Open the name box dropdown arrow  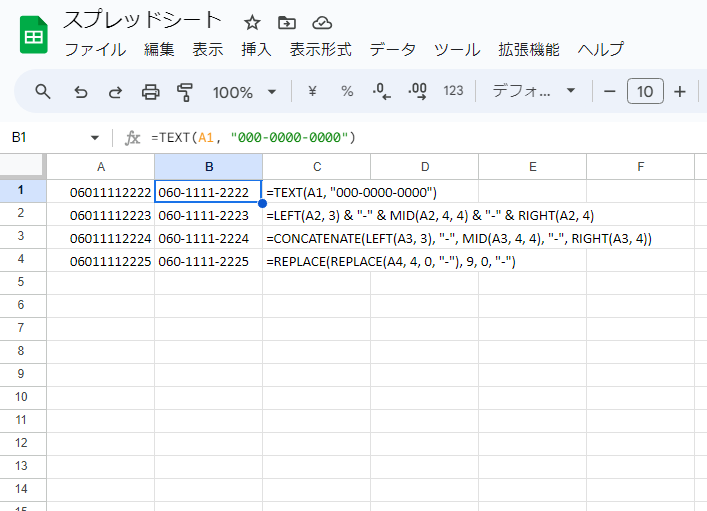pyautogui.click(x=95, y=138)
